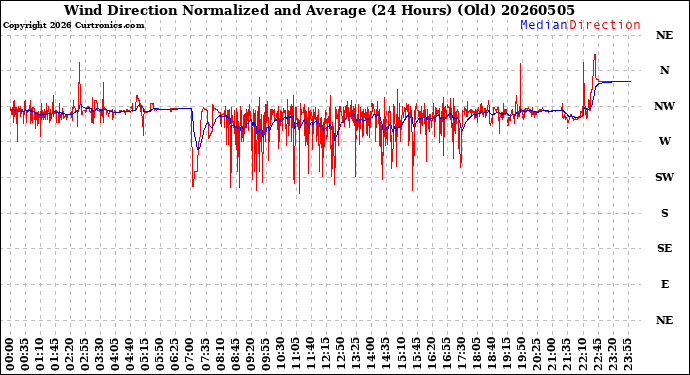690x375 pixels.
Task: Click the 02:55 time axis label
Action: (x=85, y=354)
